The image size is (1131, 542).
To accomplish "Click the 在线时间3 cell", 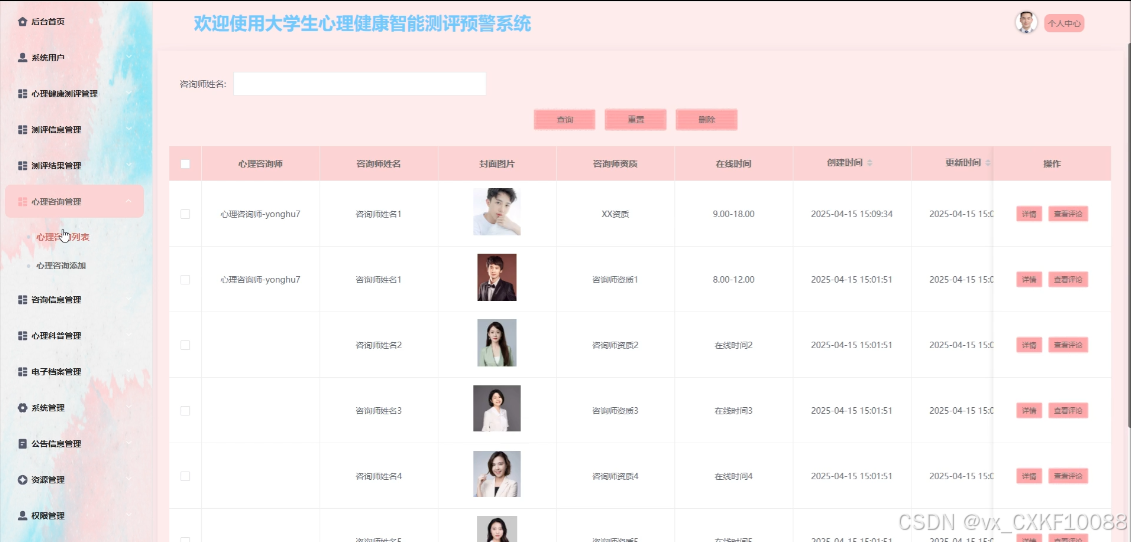I will coord(734,411).
